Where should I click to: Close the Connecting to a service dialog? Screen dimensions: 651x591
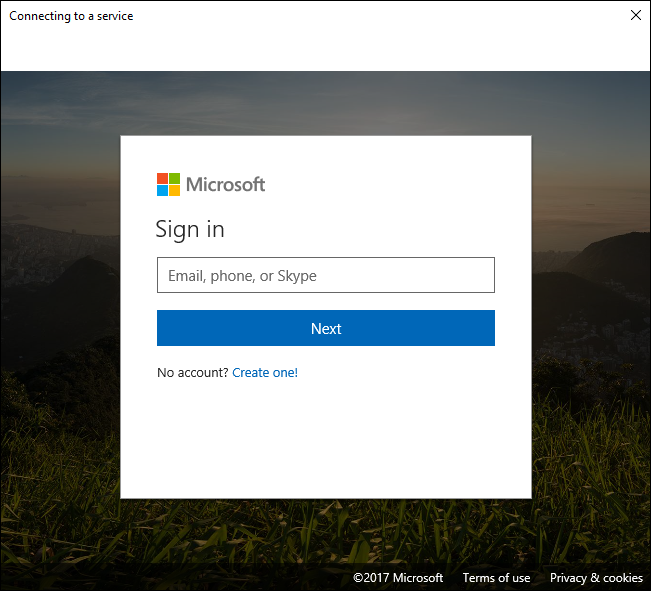point(636,15)
